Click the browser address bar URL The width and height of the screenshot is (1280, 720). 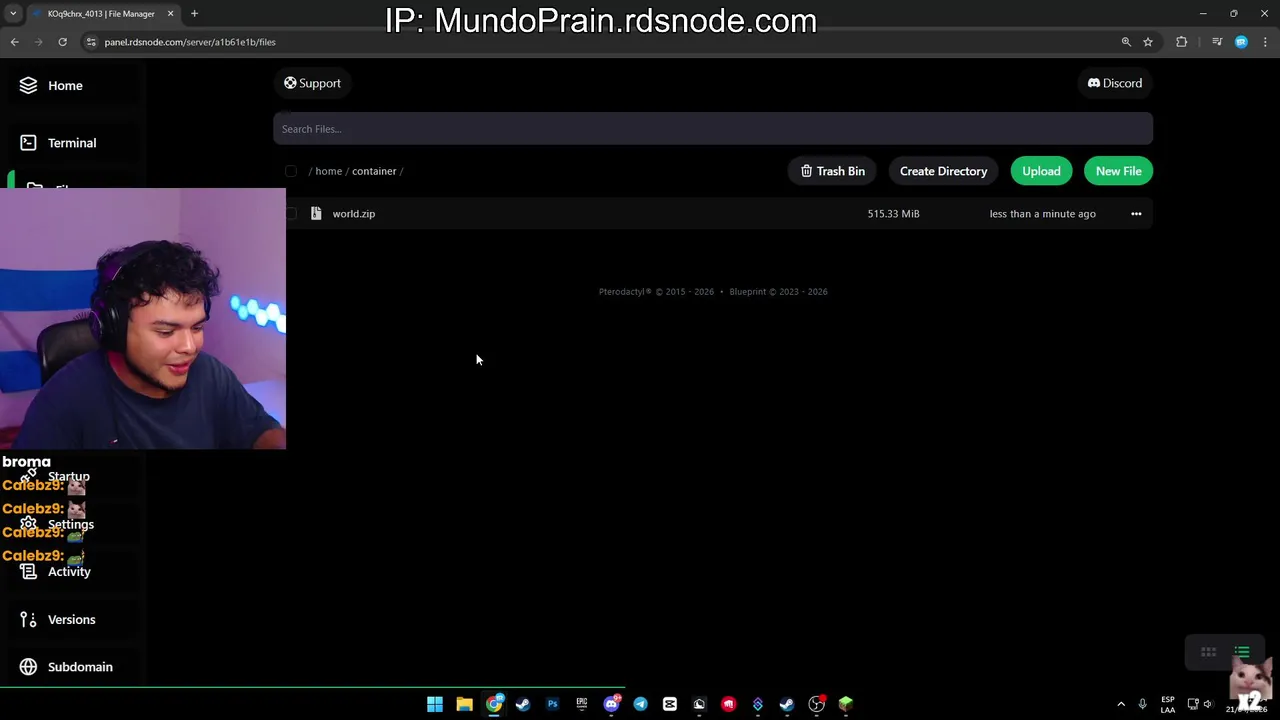190,42
